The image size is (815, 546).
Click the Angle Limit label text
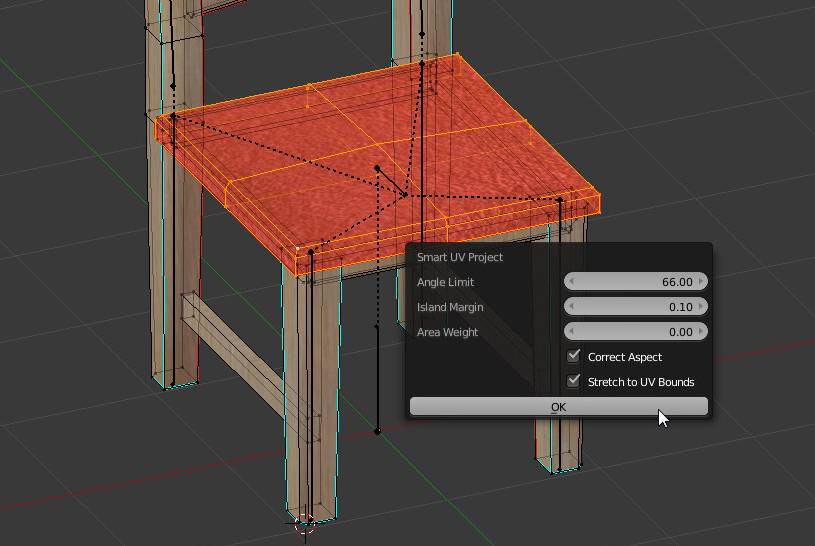tap(446, 282)
